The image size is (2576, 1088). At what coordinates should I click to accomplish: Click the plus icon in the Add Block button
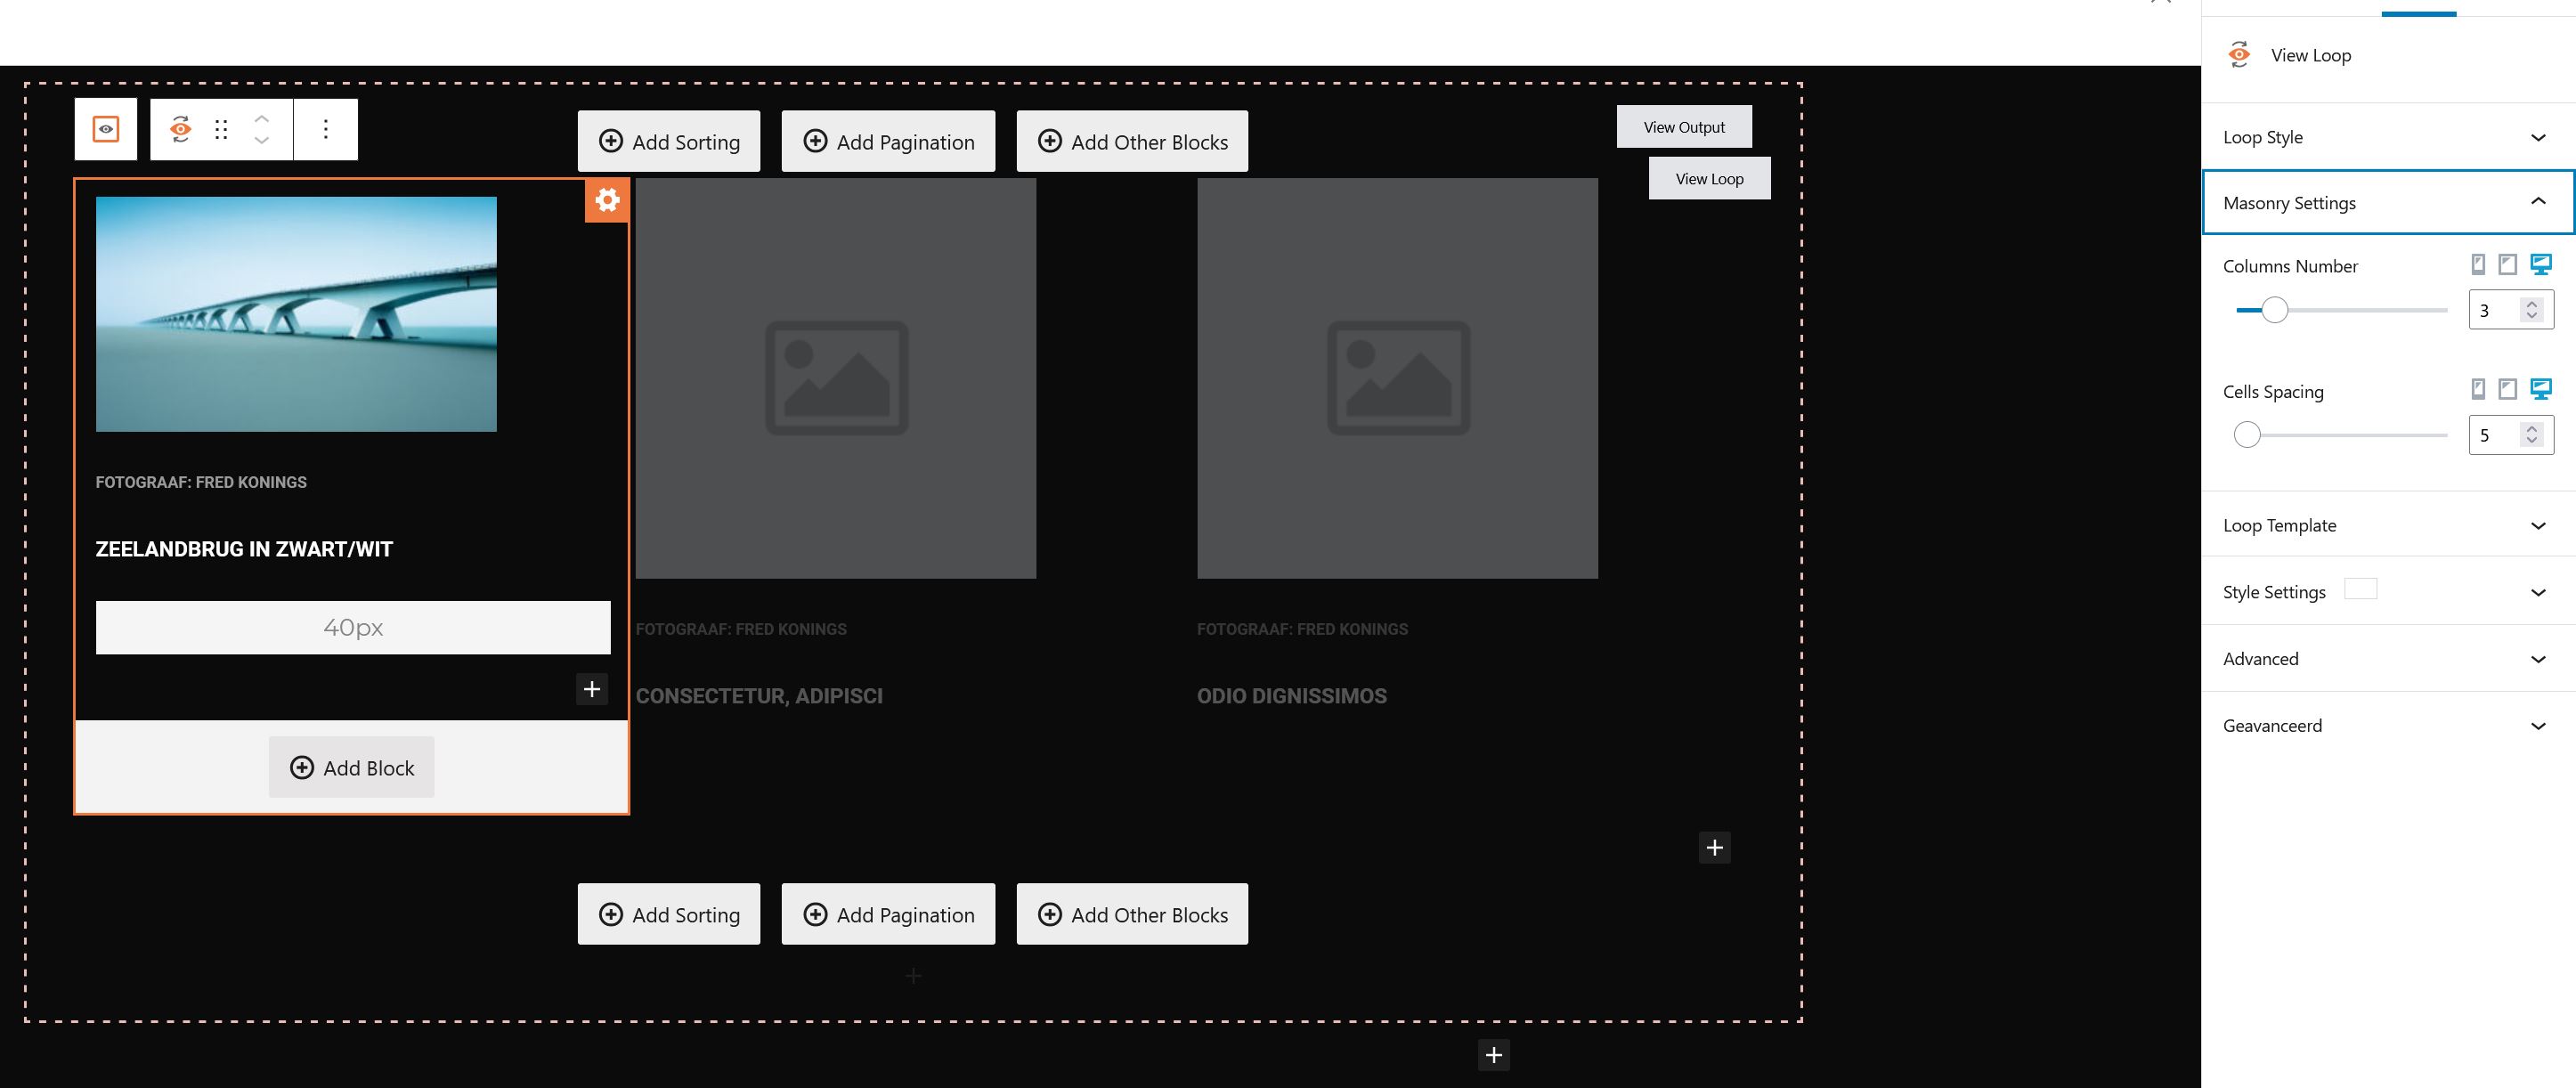click(x=302, y=768)
